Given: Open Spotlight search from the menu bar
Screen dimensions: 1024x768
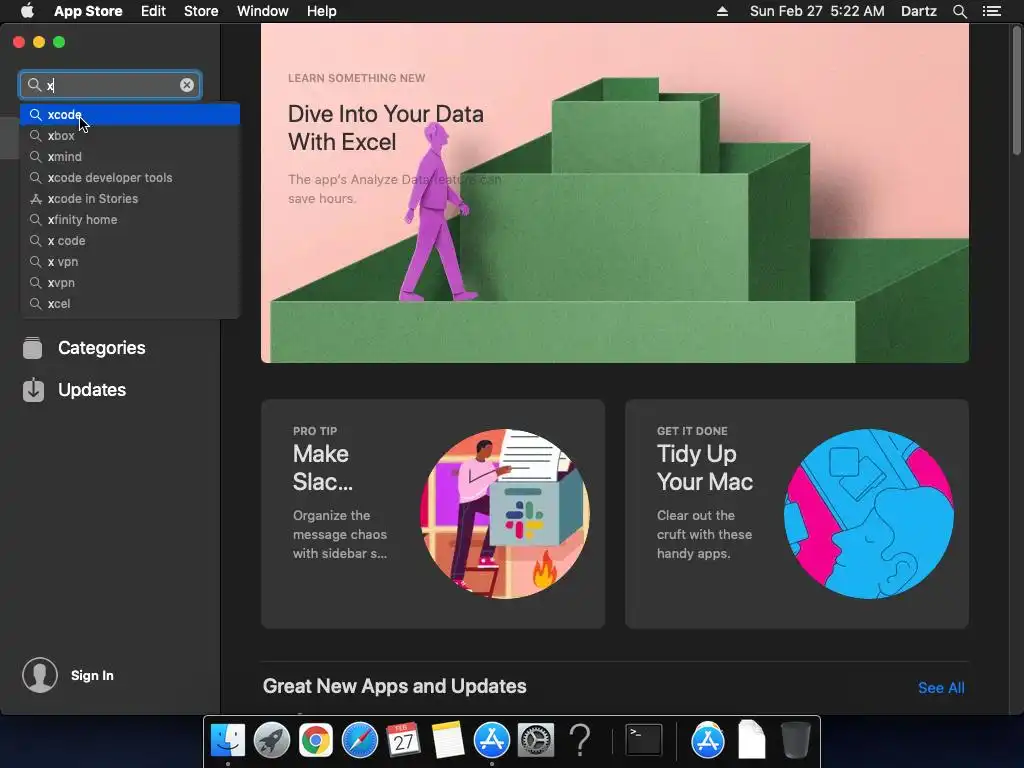Looking at the screenshot, I should coord(959,11).
